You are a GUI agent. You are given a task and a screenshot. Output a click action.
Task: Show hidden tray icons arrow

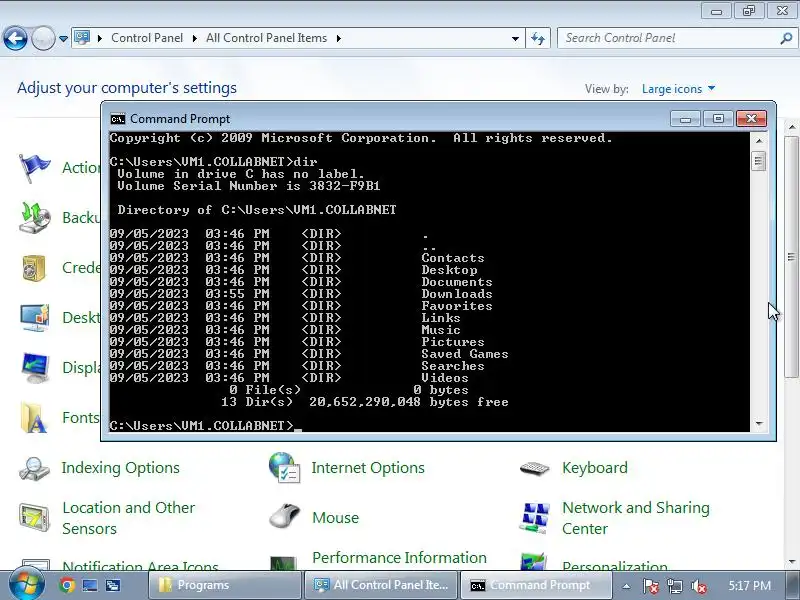pyautogui.click(x=626, y=586)
